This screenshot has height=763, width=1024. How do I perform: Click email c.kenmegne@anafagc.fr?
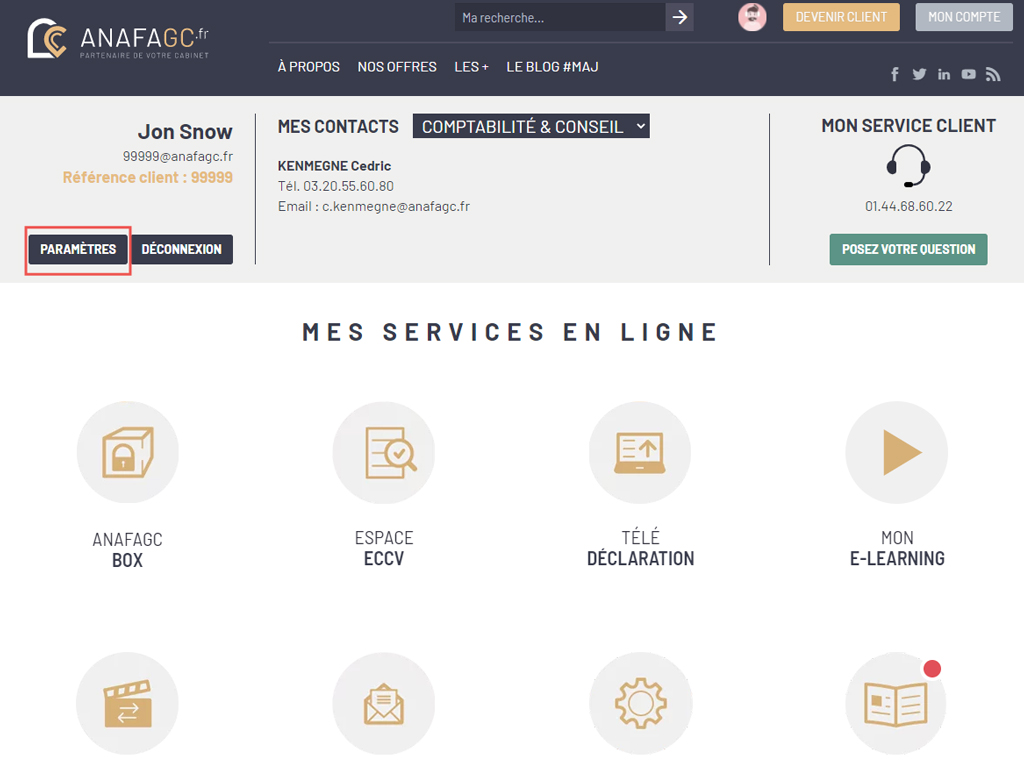pos(396,206)
